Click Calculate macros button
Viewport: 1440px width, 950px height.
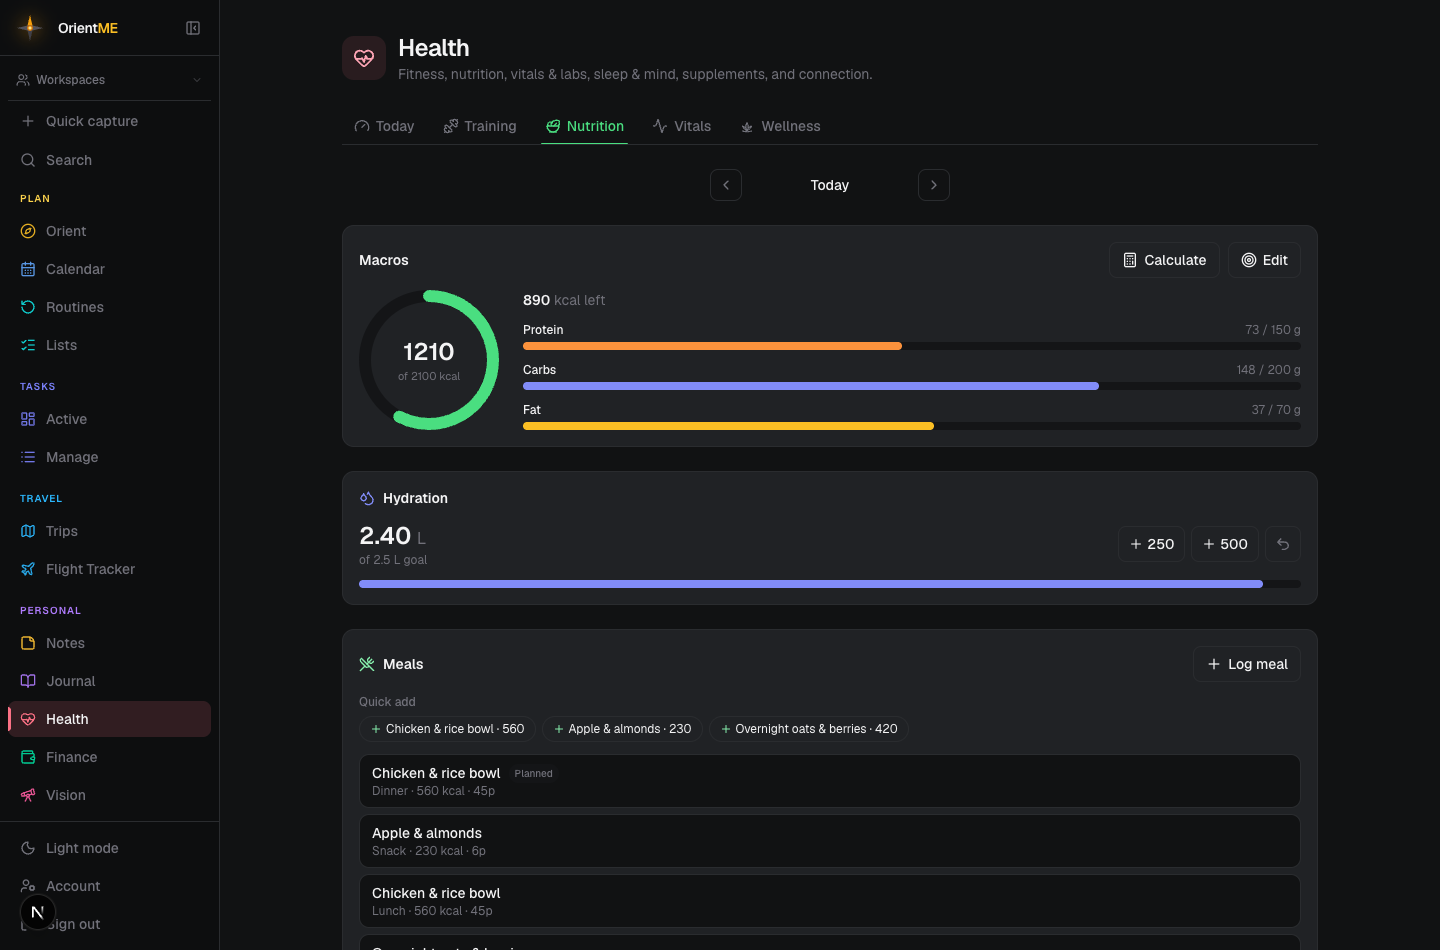pyautogui.click(x=1164, y=260)
